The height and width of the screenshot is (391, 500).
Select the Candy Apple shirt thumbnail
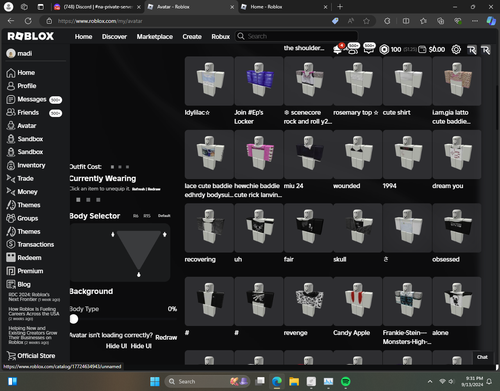pos(358,301)
